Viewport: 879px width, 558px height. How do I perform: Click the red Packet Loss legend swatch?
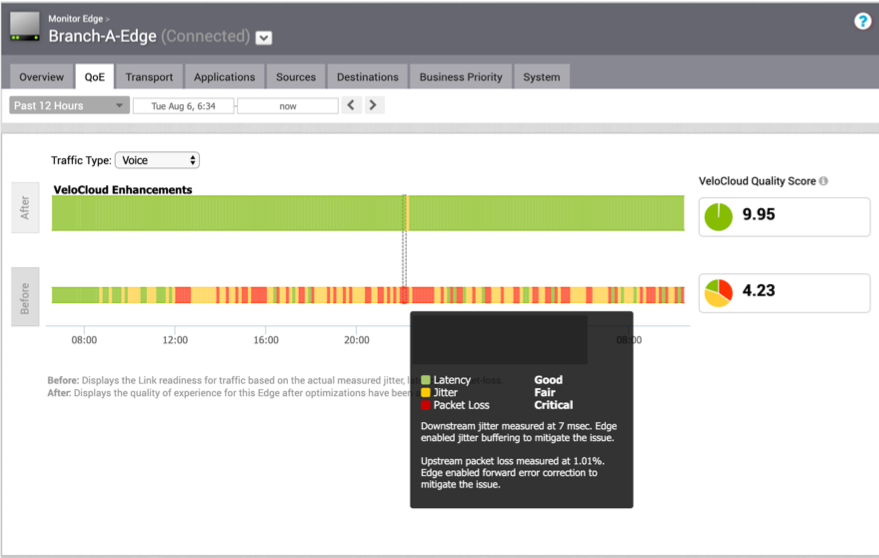[425, 405]
